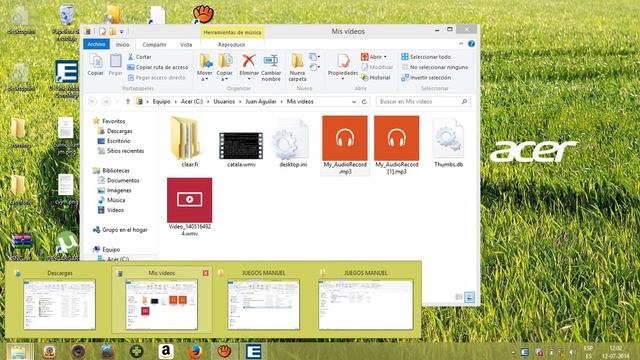The width and height of the screenshot is (640, 360).
Task: Open the blue Help question icon
Action: pyautogui.click(x=471, y=44)
